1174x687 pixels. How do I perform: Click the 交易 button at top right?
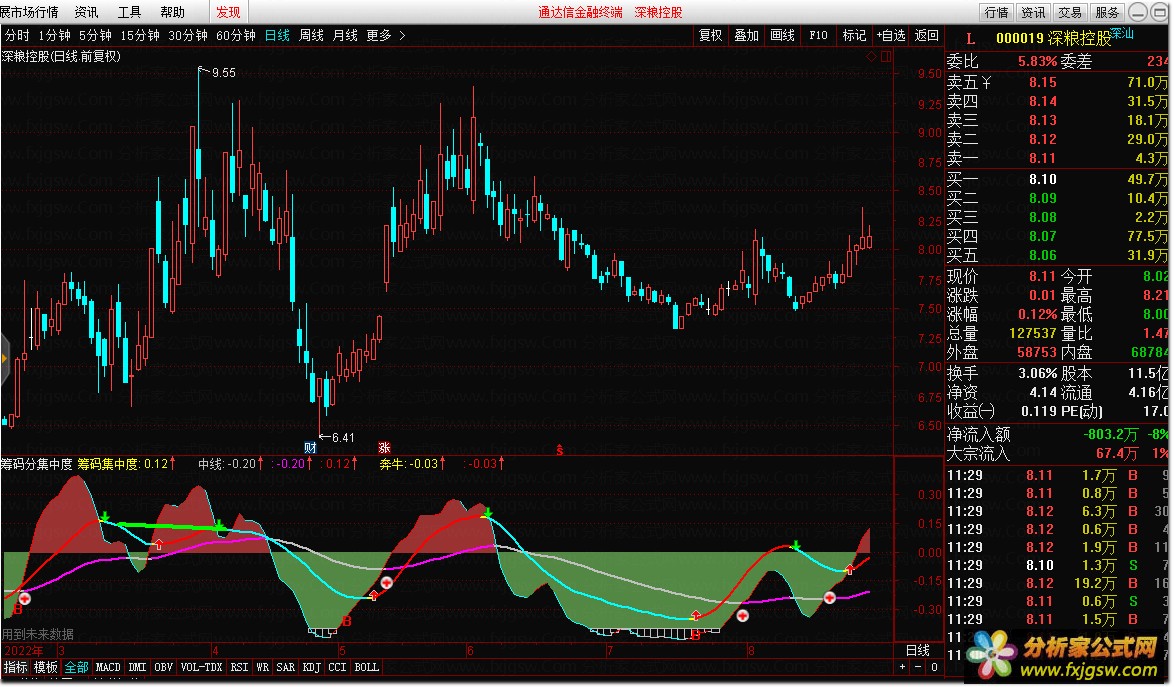[1070, 12]
